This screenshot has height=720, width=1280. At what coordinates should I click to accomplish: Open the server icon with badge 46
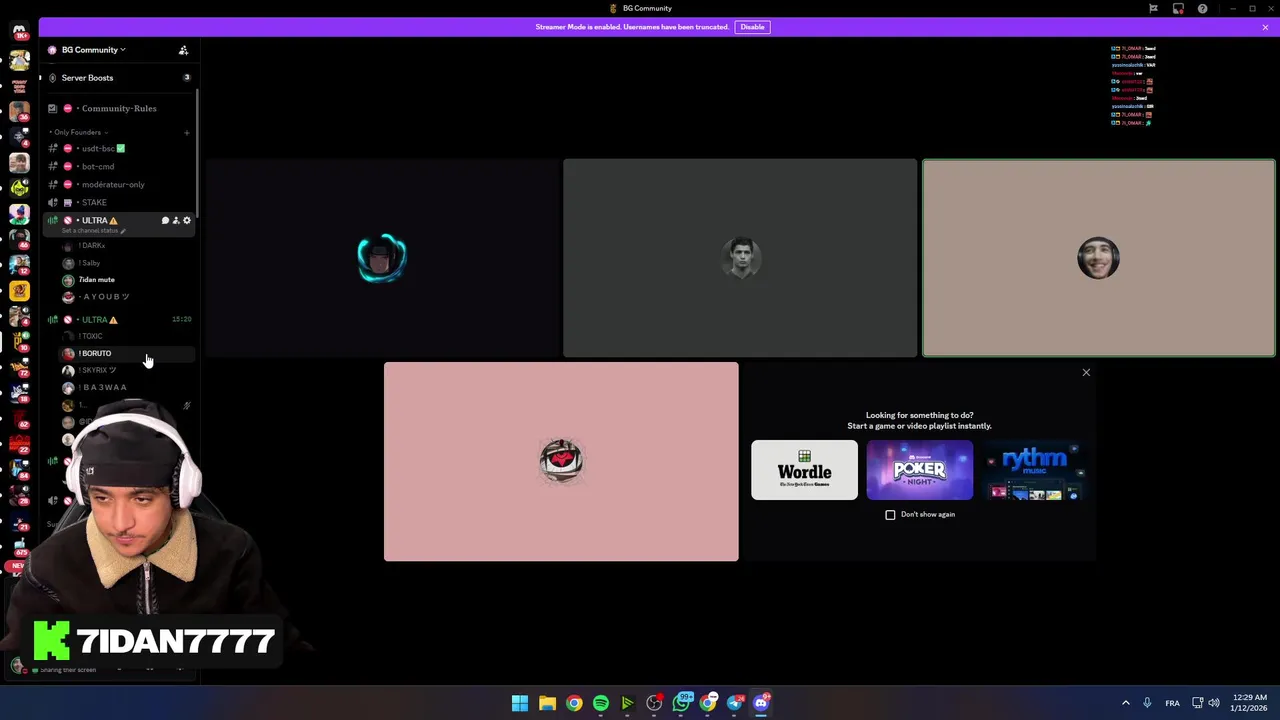coord(19,239)
